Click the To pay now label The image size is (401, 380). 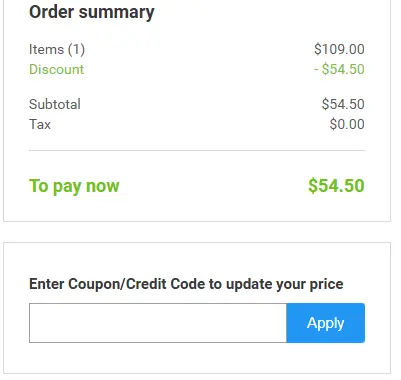74,186
